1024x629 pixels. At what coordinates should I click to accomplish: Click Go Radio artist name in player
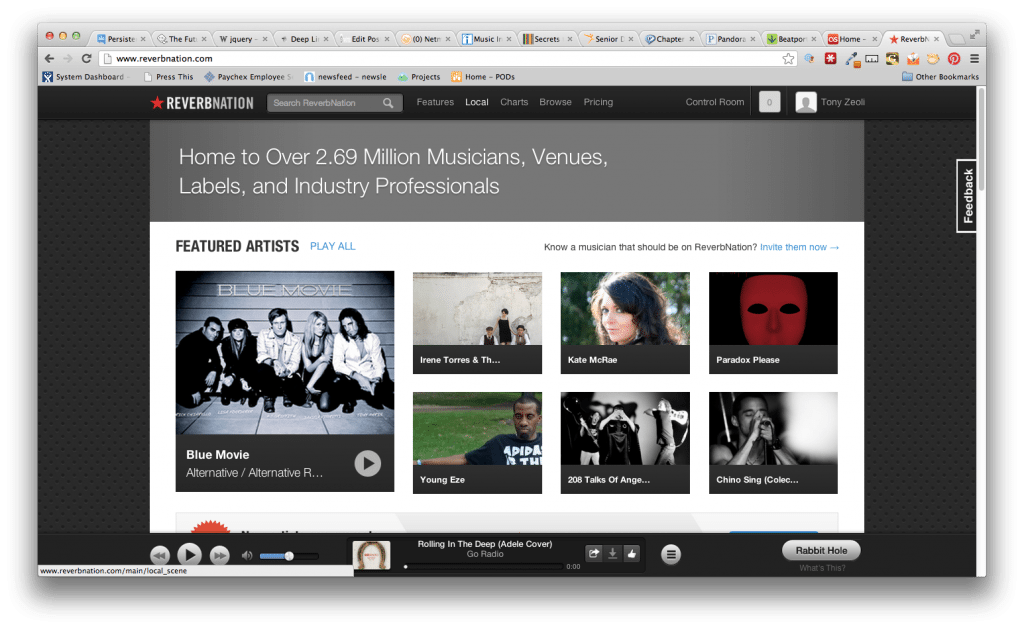pyautogui.click(x=485, y=554)
